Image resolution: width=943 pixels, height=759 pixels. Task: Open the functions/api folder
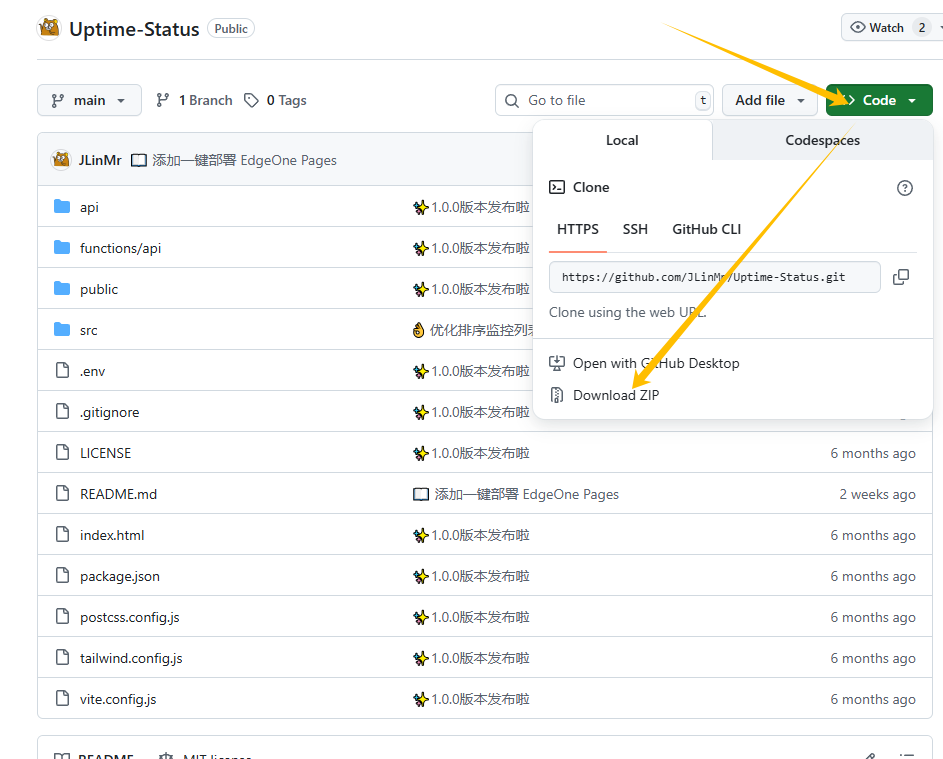120,248
